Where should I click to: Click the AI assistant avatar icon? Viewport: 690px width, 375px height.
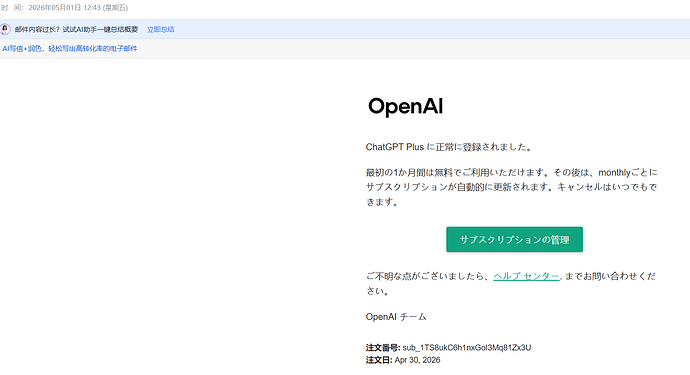point(5,29)
